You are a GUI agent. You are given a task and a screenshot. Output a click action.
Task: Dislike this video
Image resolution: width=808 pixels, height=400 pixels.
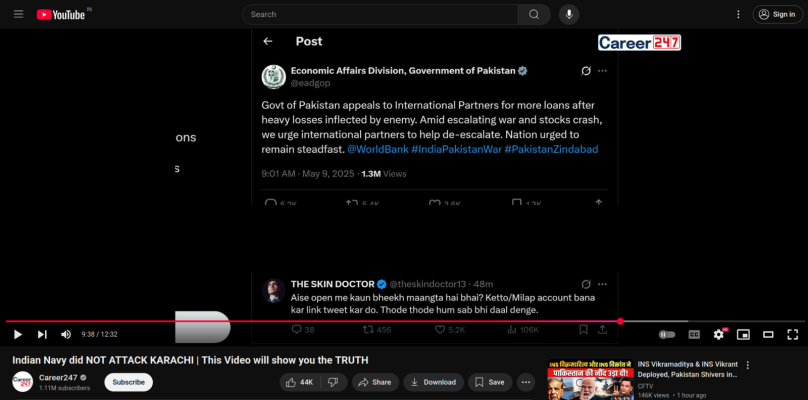tap(333, 382)
